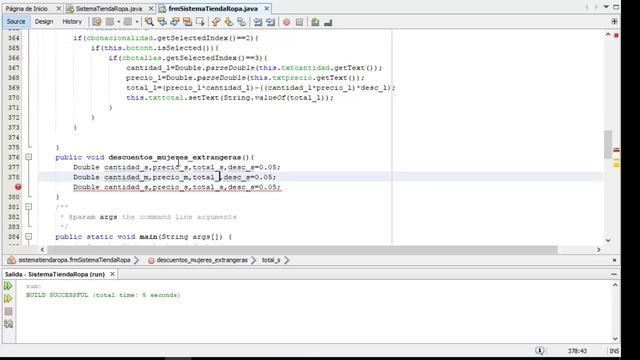This screenshot has width=640, height=360.
Task: Click the editor horizontal scrollbar
Action: 302,249
